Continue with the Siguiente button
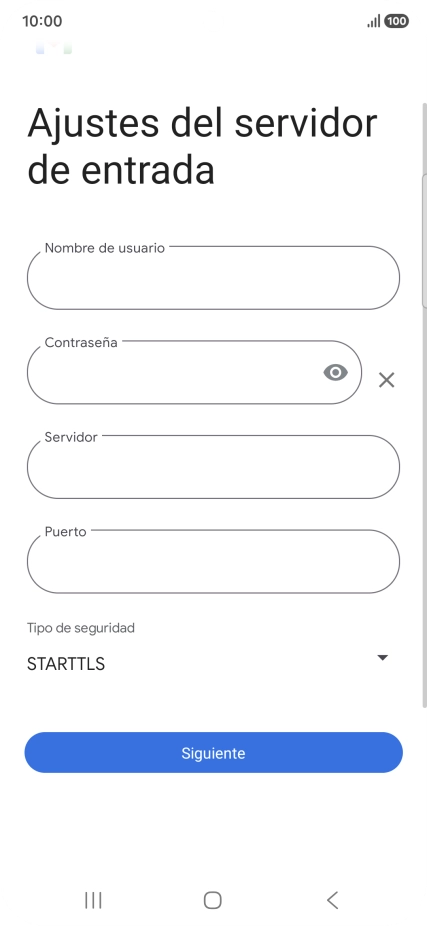 [213, 752]
